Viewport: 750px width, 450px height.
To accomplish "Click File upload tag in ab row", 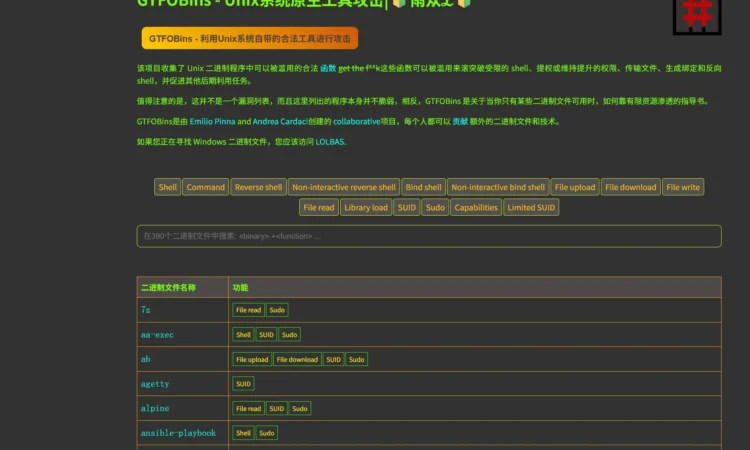I will 252,359.
